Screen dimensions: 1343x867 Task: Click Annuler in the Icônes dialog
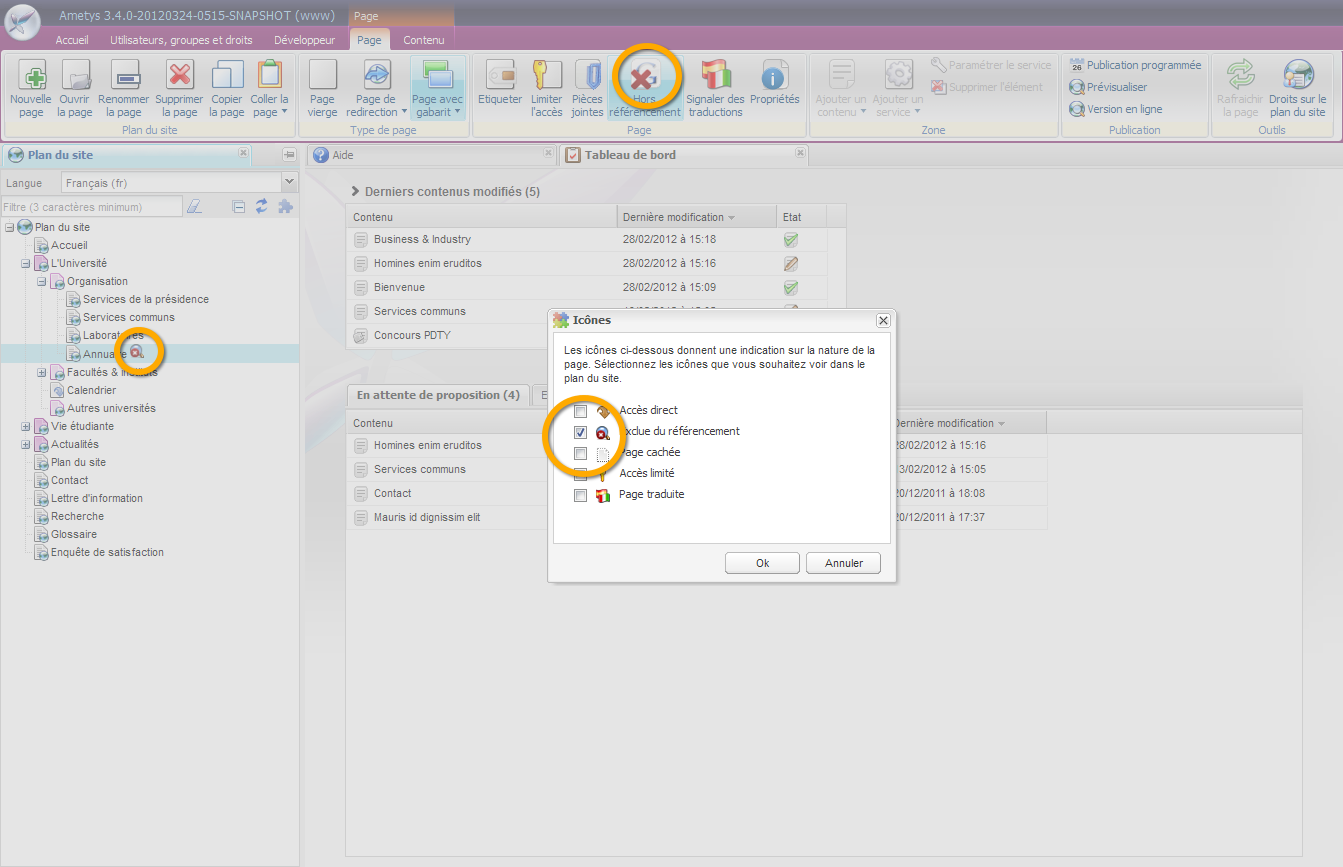click(843, 563)
